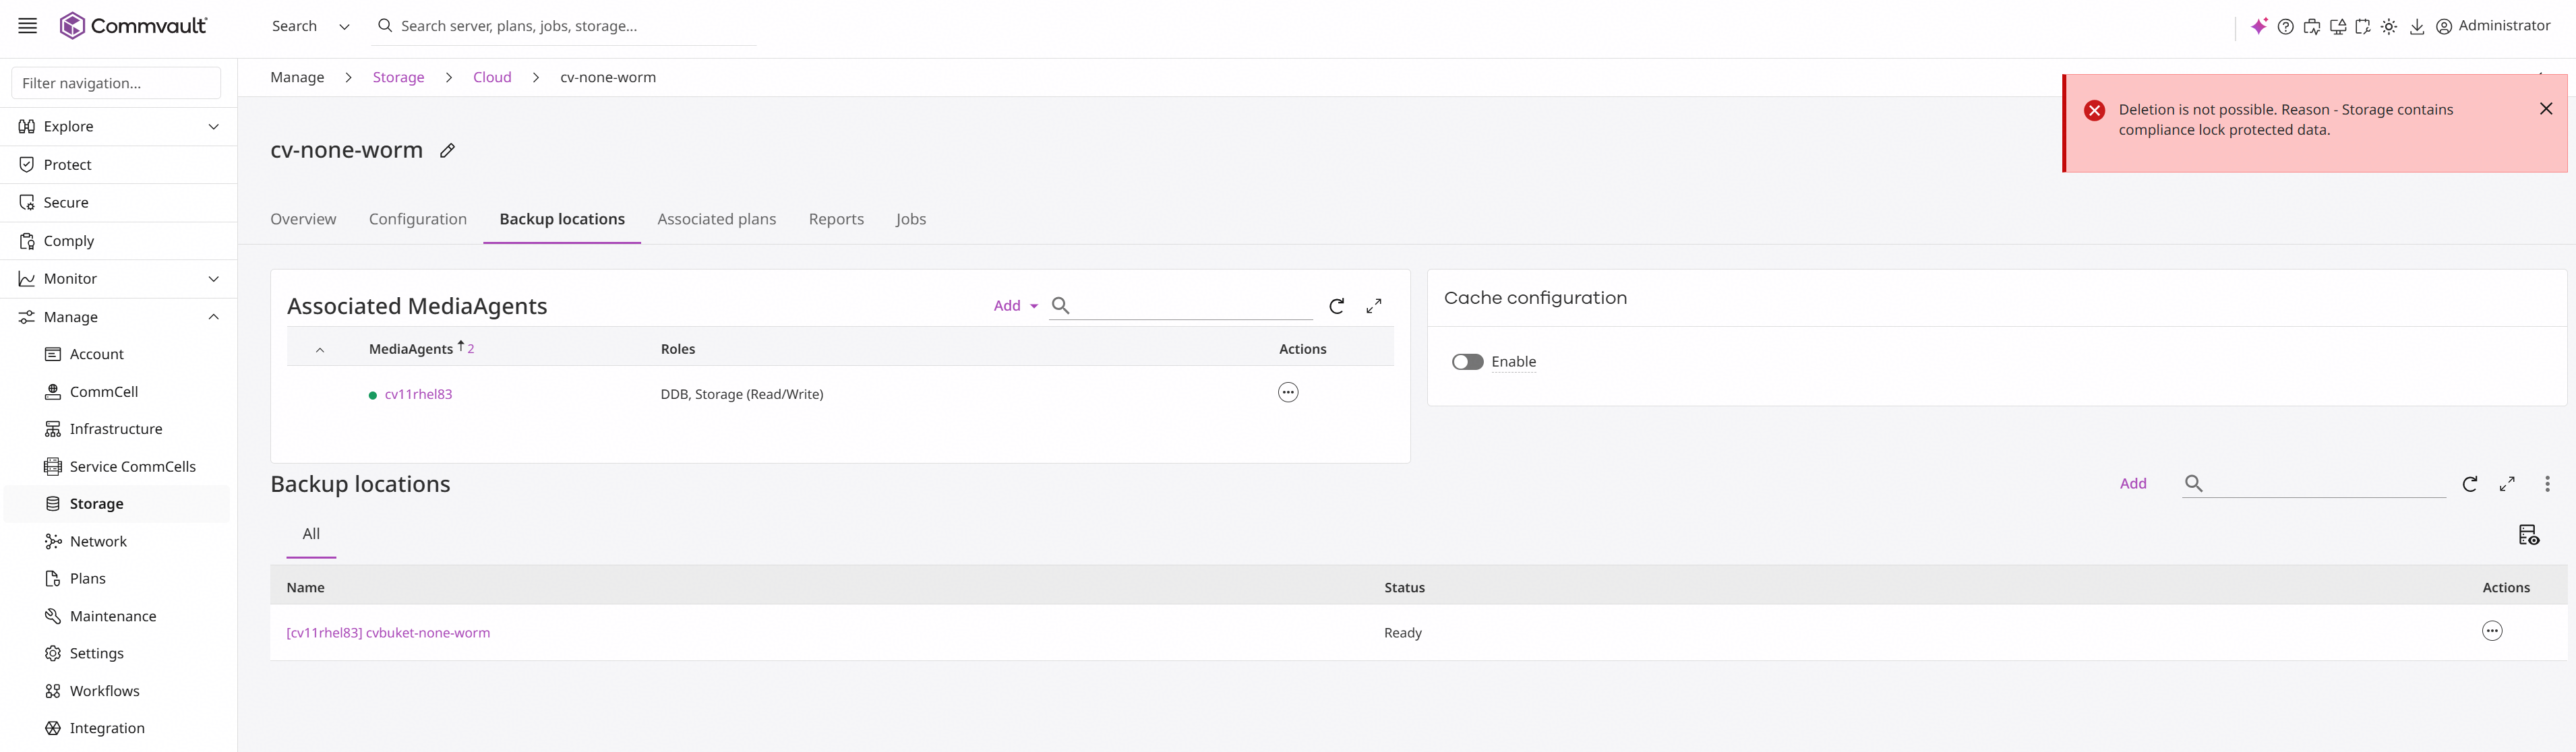Viewport: 2576px width, 752px height.
Task: Open the hamburger navigation menu
Action: [x=28, y=26]
